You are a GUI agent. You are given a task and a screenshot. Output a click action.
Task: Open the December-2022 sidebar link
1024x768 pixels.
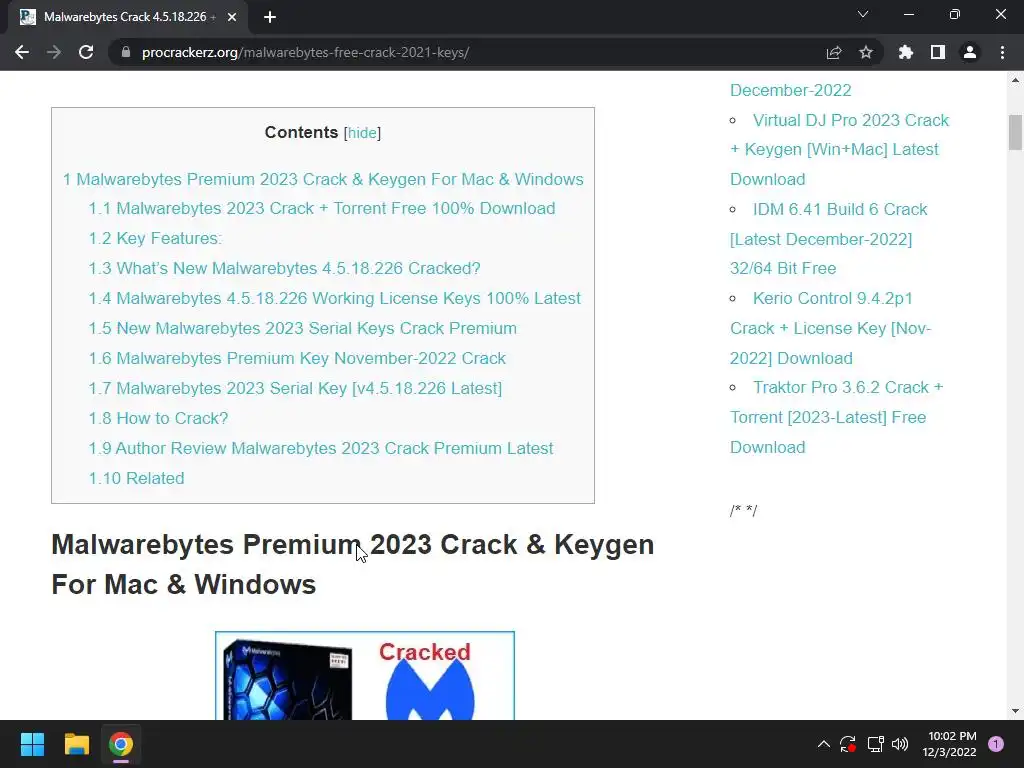[x=790, y=90]
